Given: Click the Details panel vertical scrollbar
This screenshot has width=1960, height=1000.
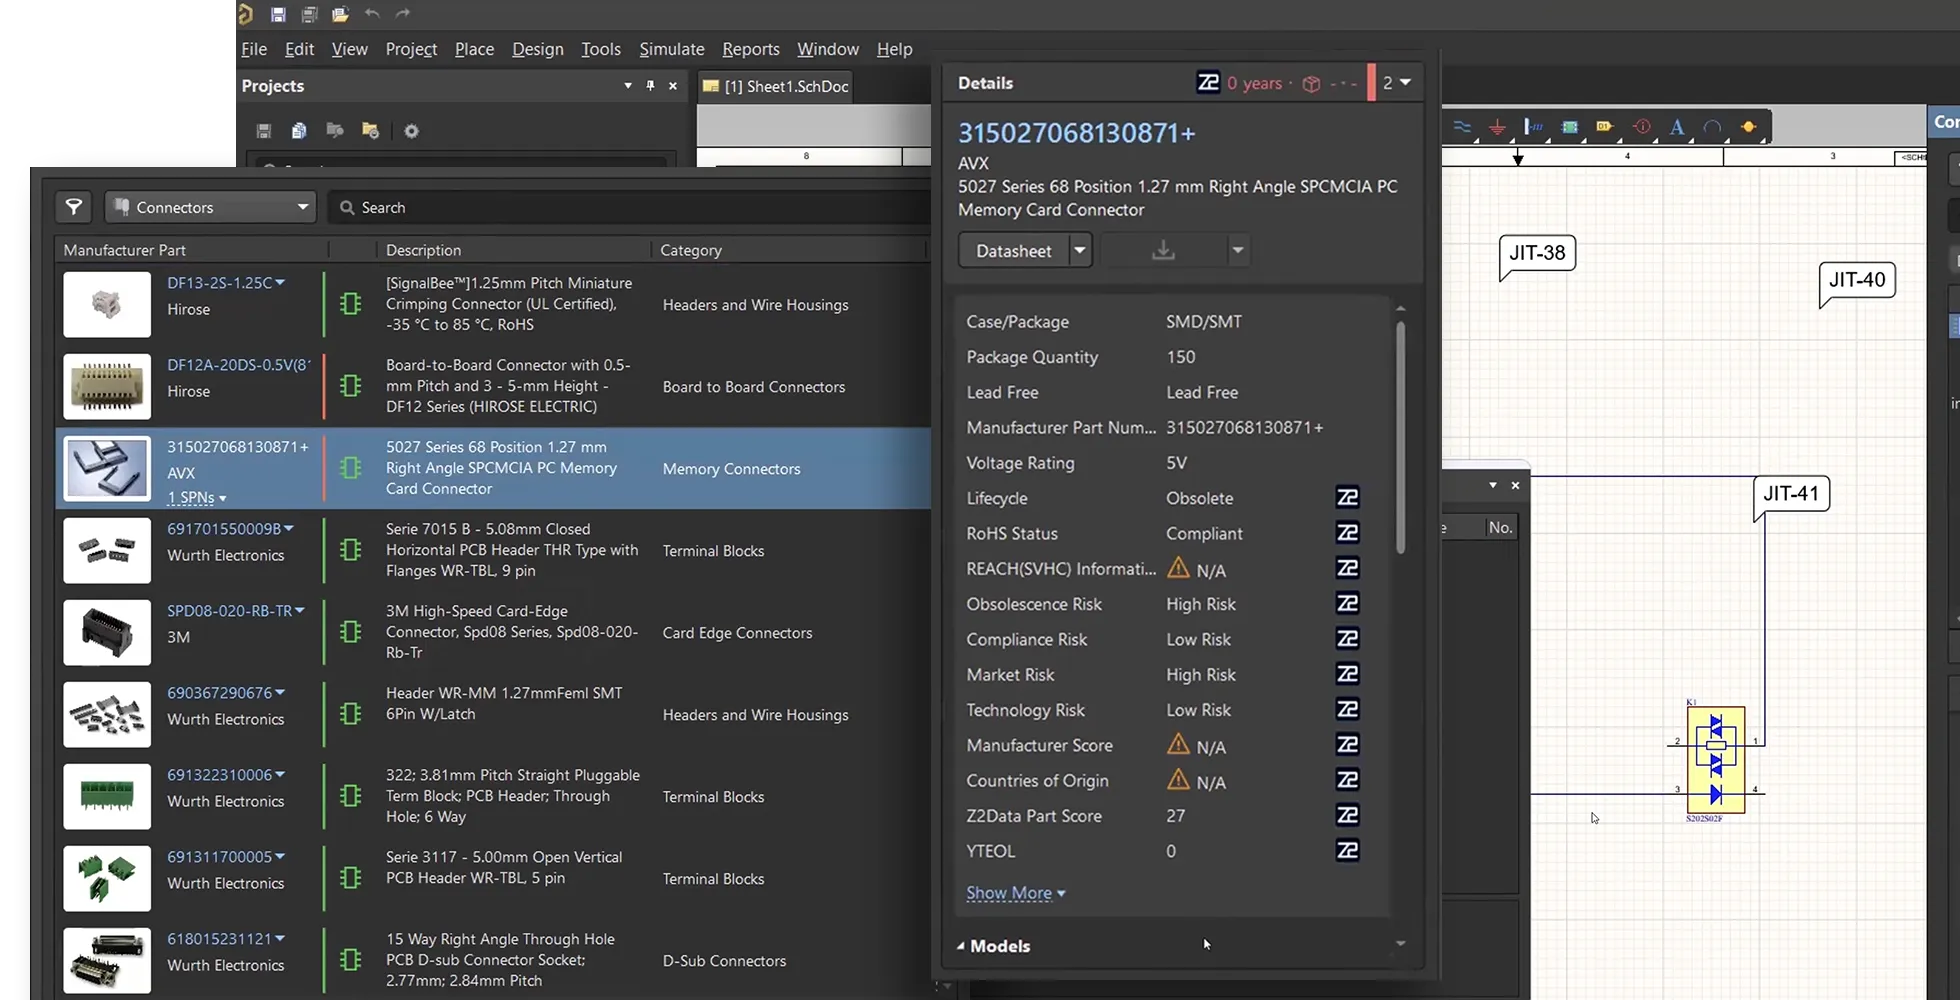Looking at the screenshot, I should (1400, 437).
